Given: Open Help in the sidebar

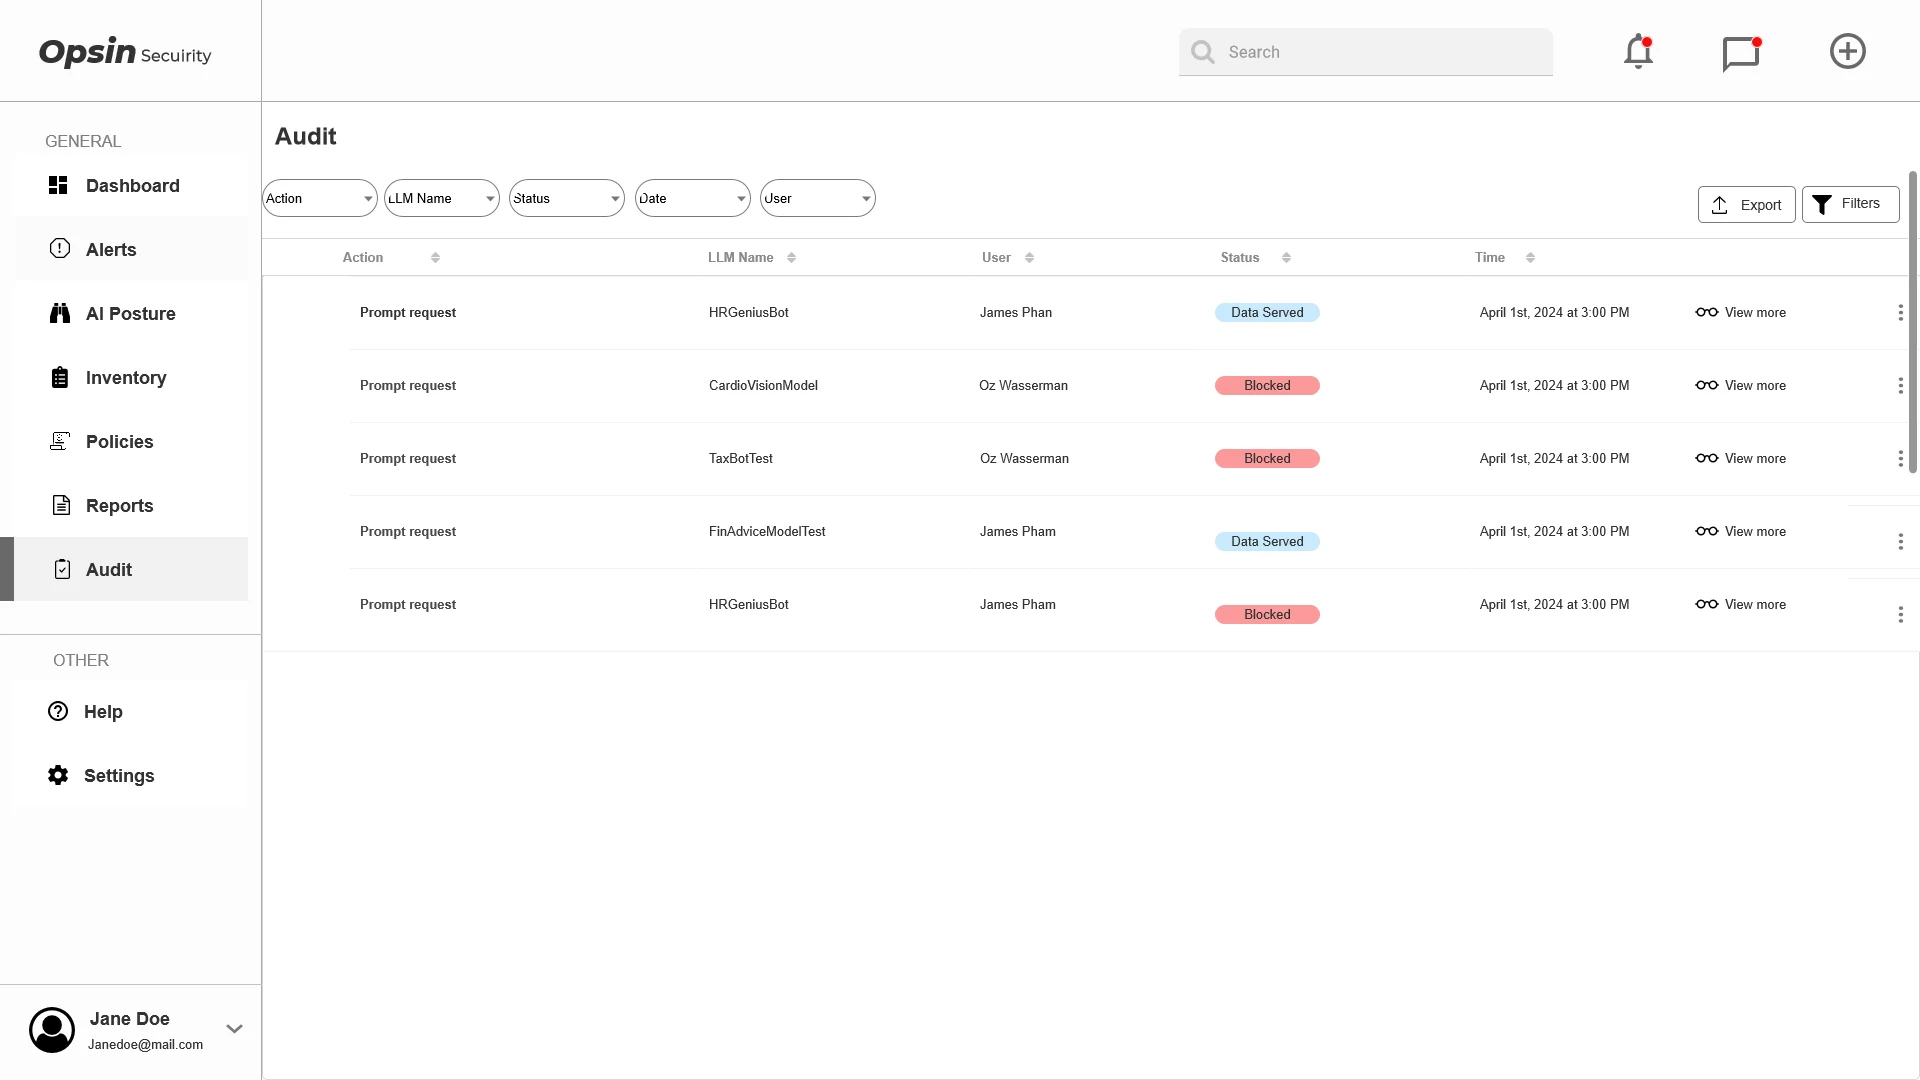Looking at the screenshot, I should coord(131,711).
